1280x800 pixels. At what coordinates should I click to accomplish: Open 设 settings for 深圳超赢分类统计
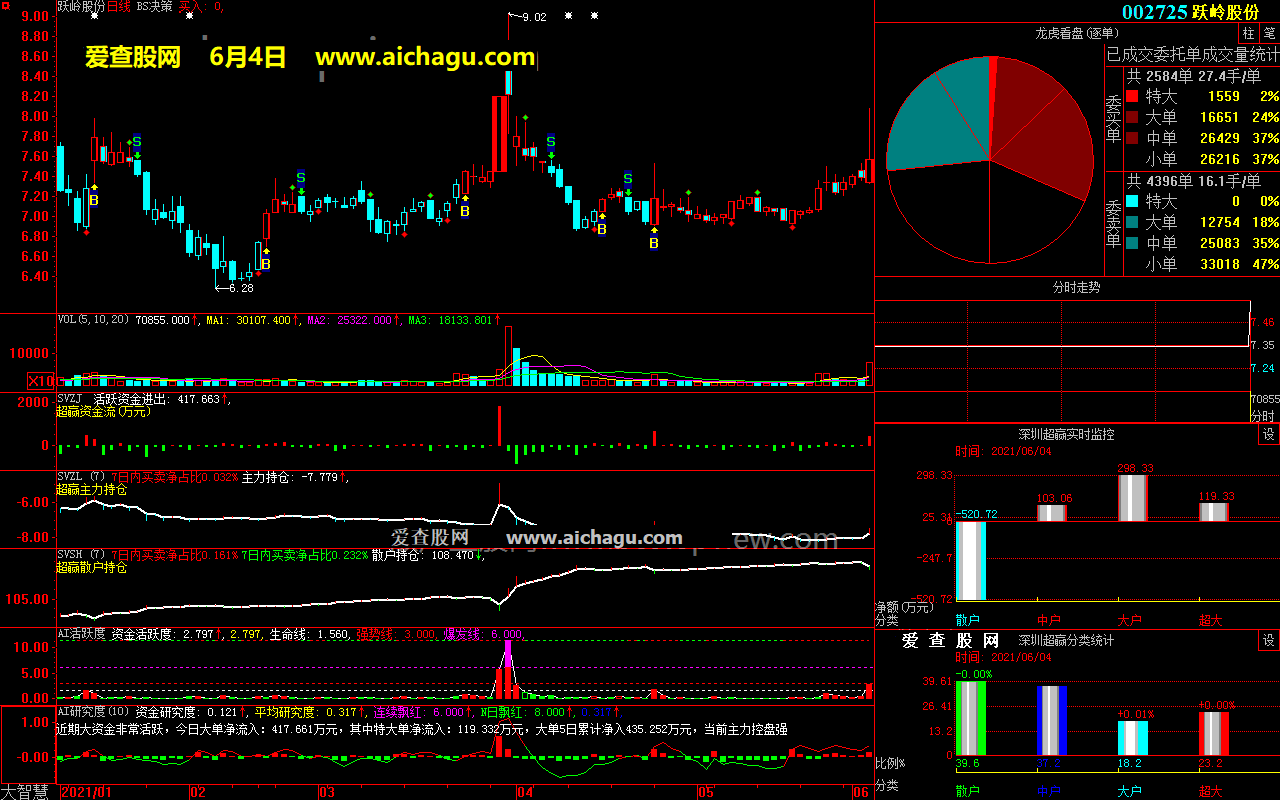(1269, 640)
